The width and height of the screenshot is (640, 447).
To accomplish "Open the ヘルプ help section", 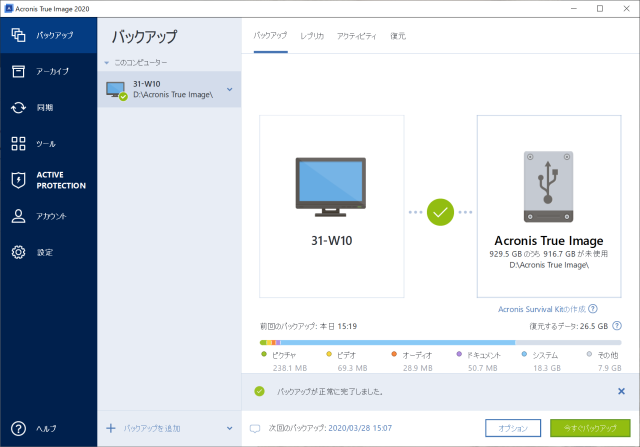I will [48, 429].
